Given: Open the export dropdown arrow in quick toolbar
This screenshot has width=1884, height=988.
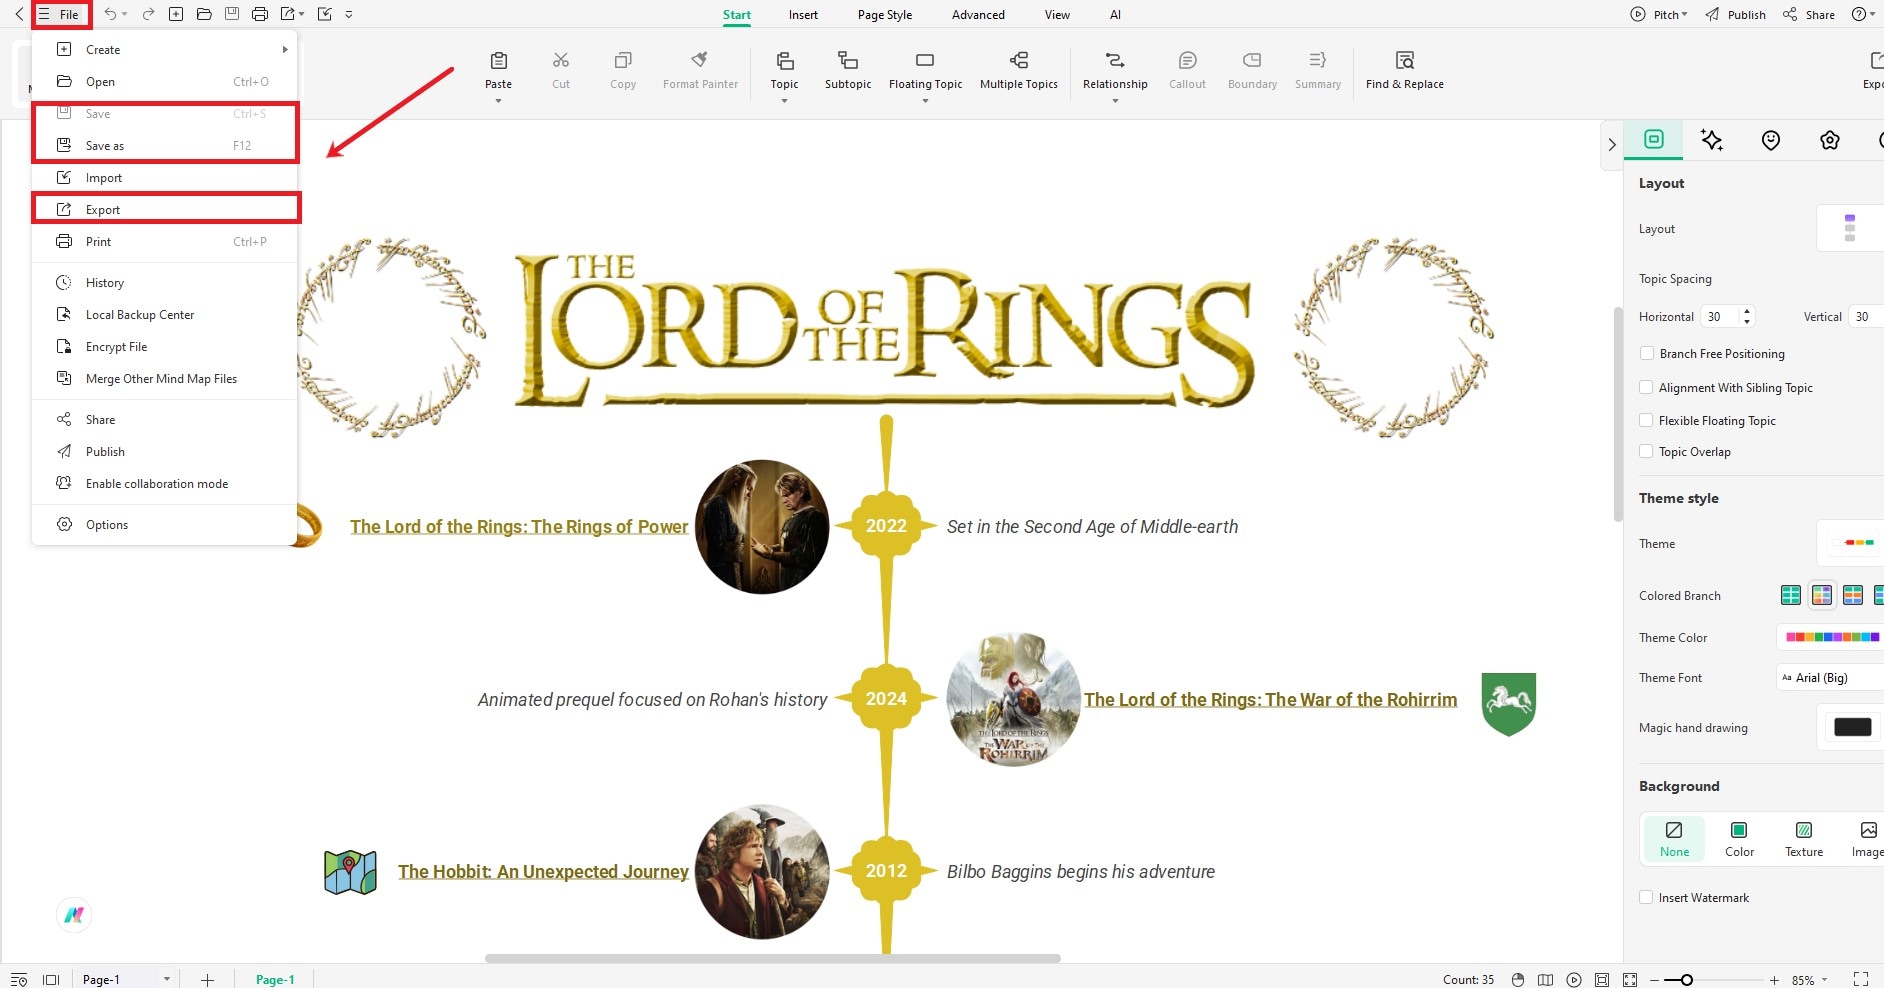Looking at the screenshot, I should pos(301,14).
